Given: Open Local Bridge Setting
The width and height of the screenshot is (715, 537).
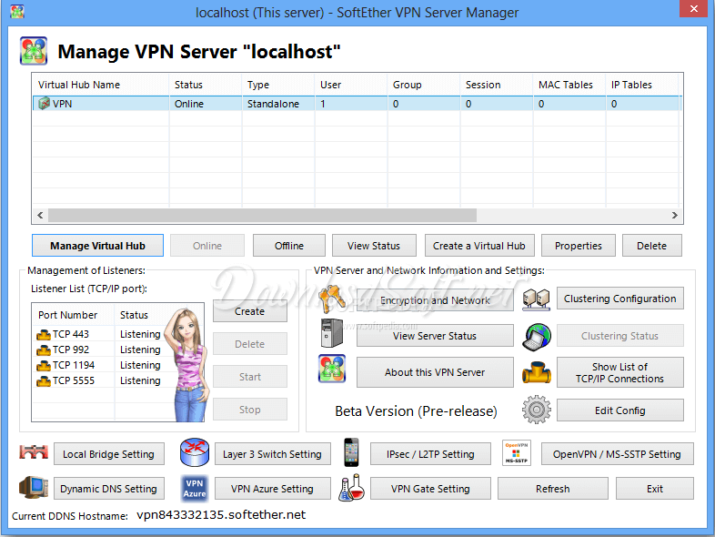Looking at the screenshot, I should [109, 454].
